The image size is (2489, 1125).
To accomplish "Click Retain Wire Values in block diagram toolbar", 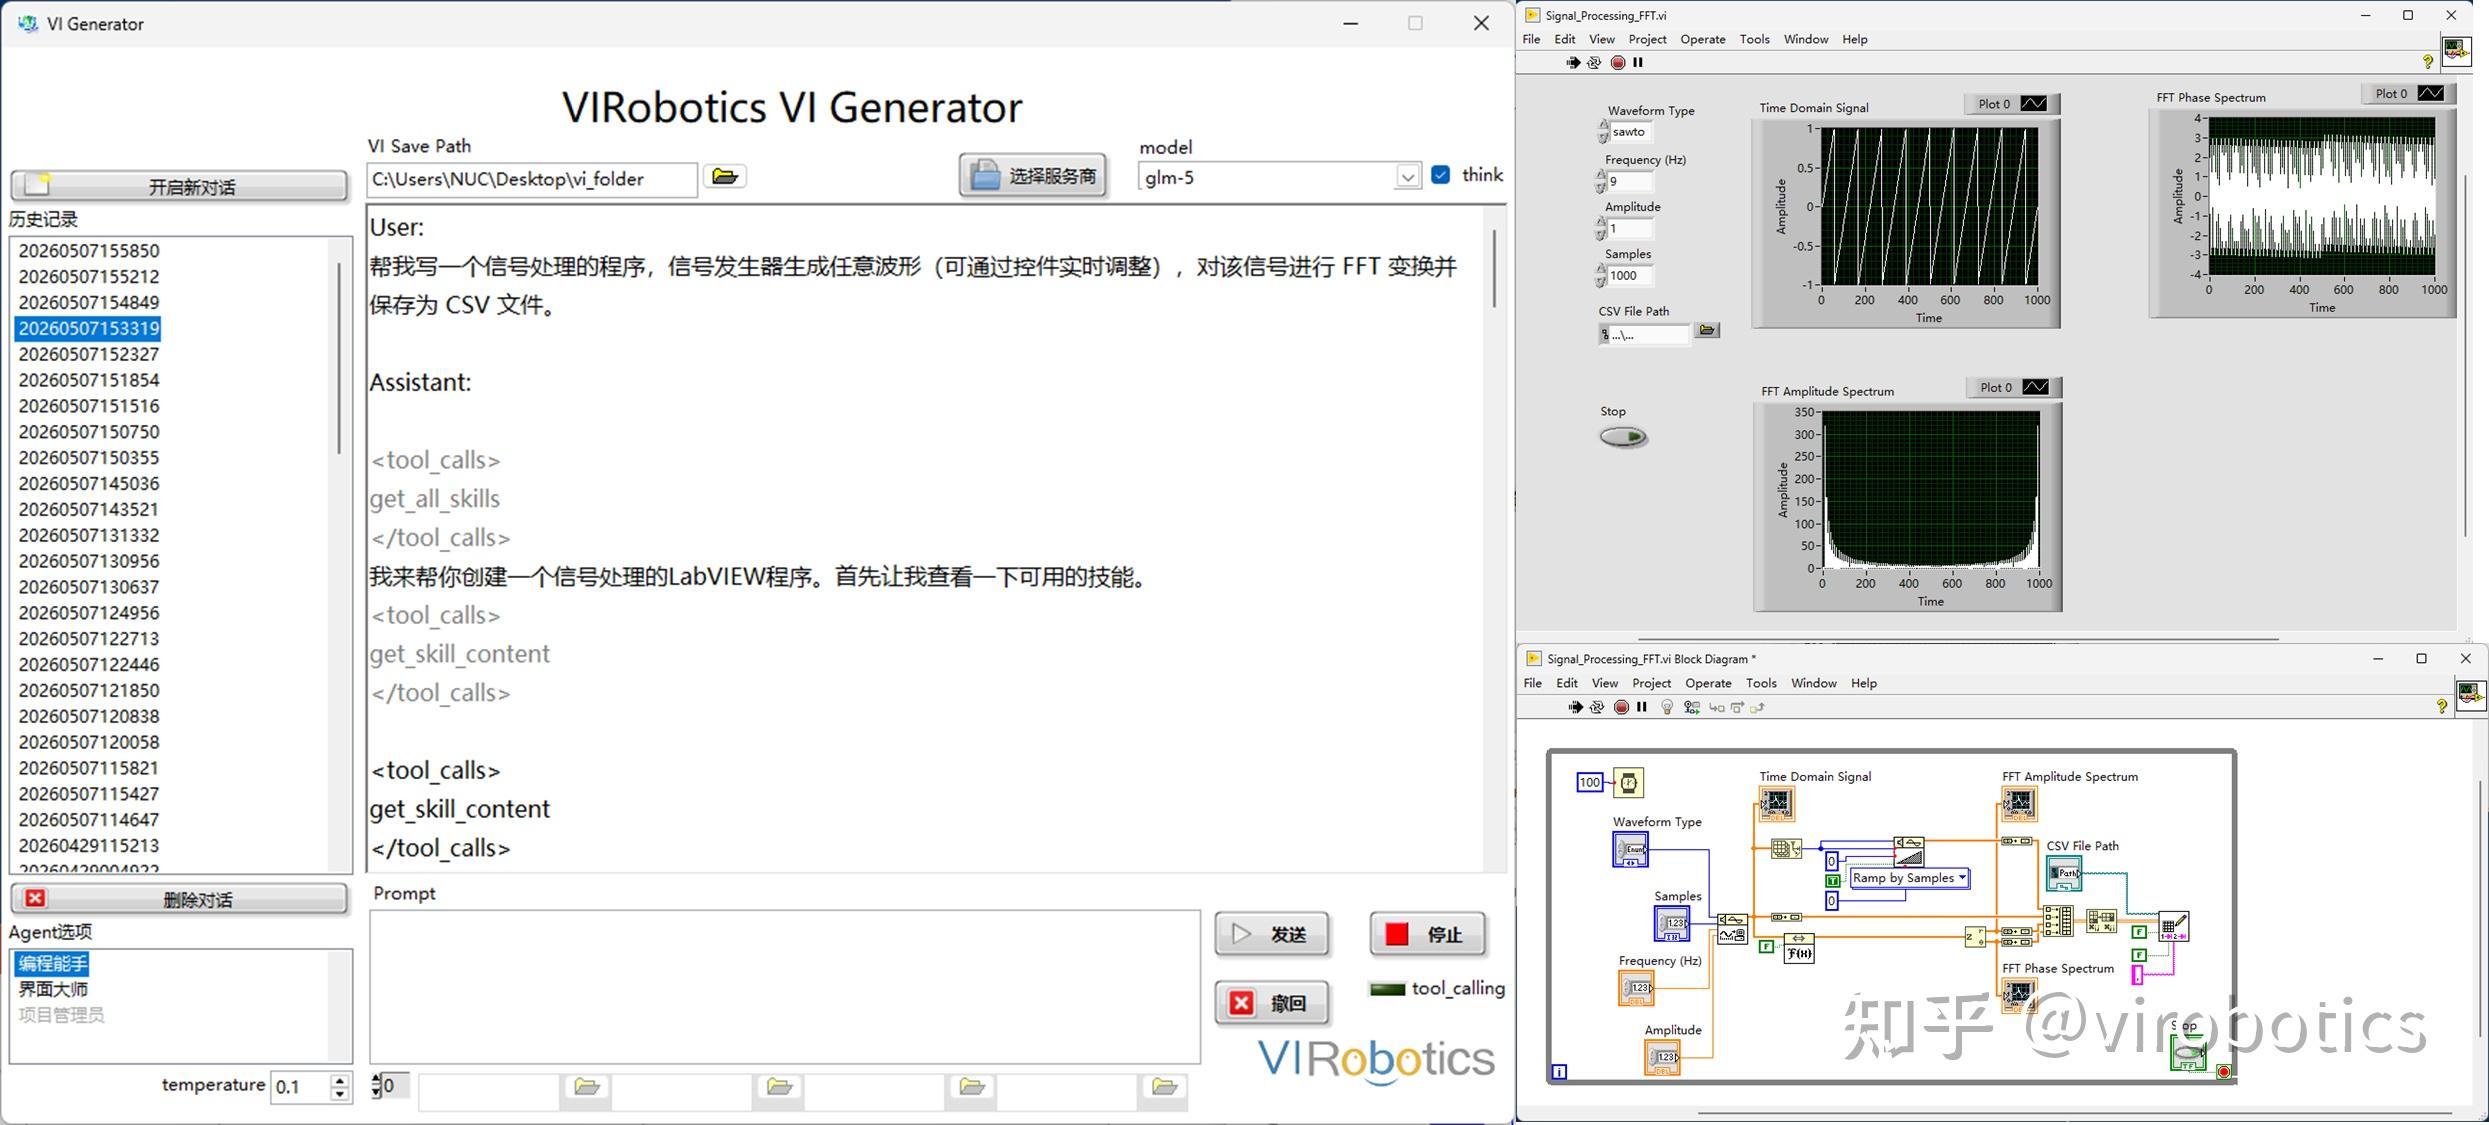I will 1692,707.
